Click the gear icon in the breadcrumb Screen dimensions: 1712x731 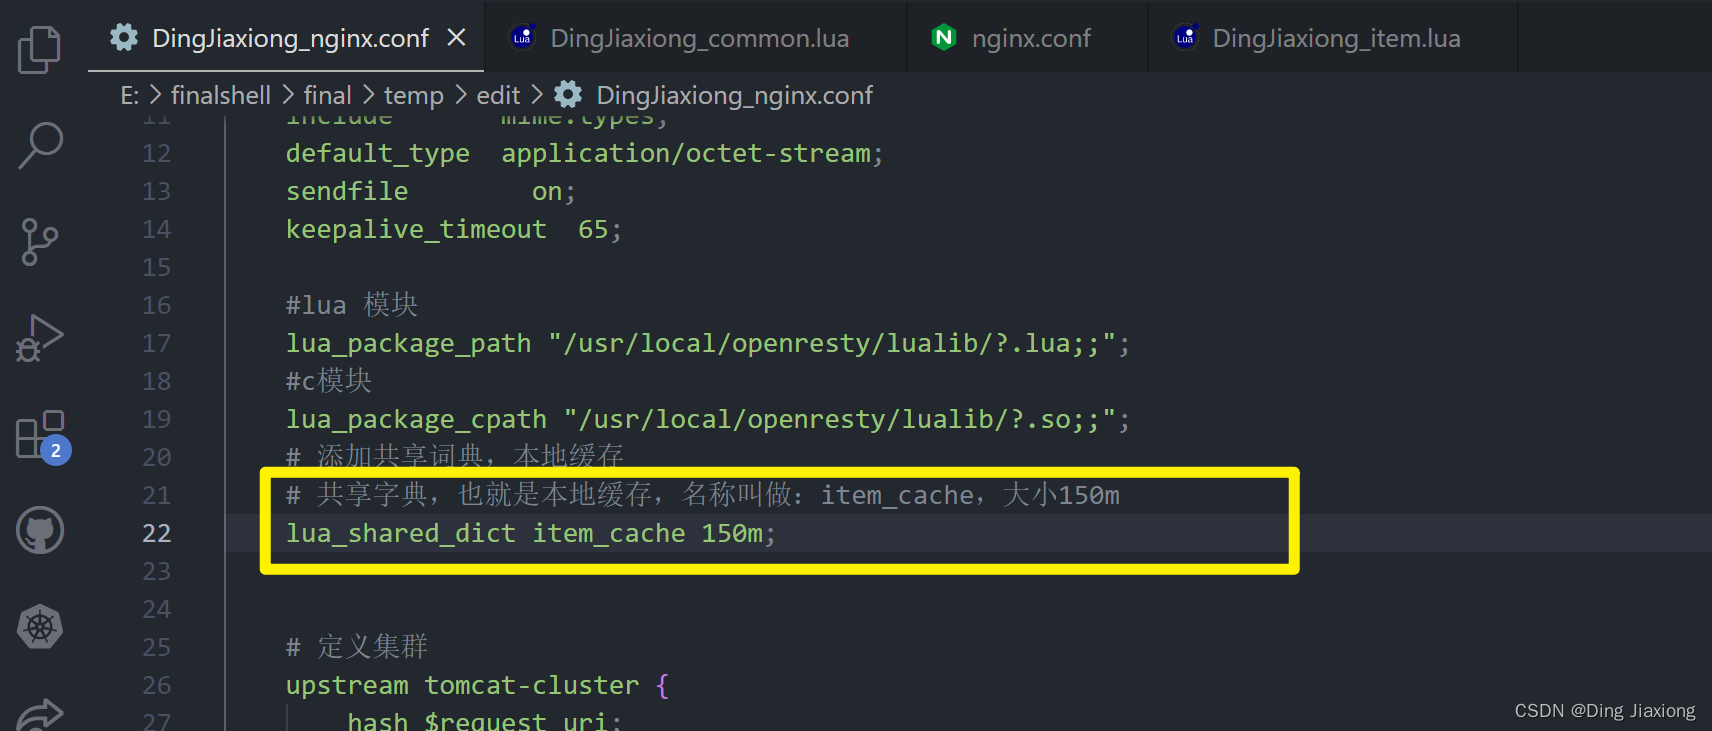tap(568, 95)
